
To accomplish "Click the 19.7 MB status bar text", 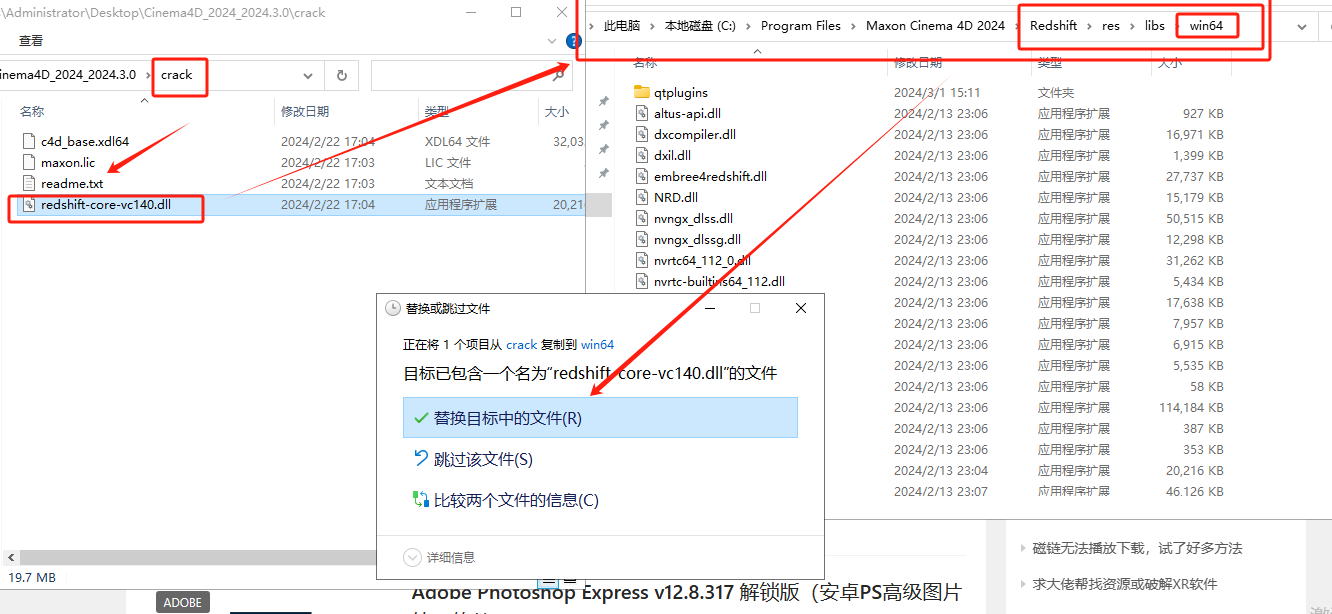I will 32,578.
